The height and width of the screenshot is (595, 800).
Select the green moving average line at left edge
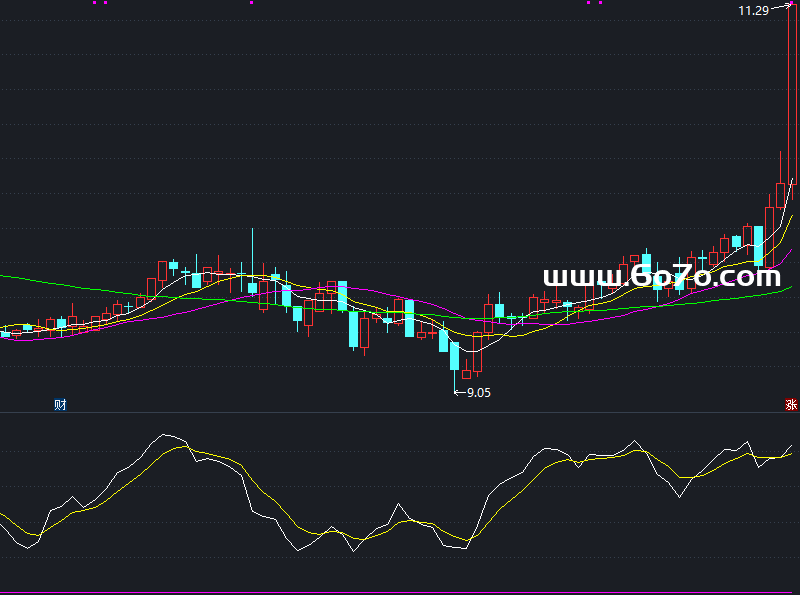5,276
